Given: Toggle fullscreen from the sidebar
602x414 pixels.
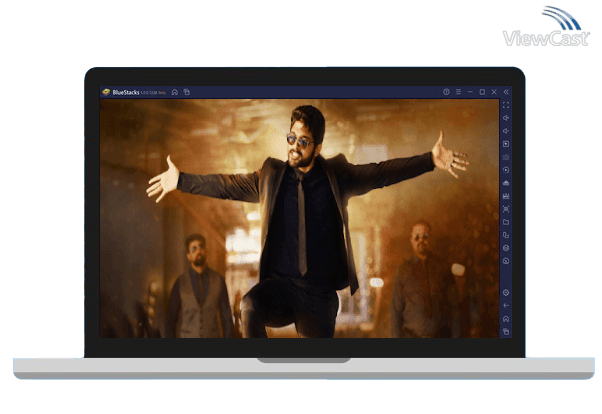Looking at the screenshot, I should coord(506,105).
